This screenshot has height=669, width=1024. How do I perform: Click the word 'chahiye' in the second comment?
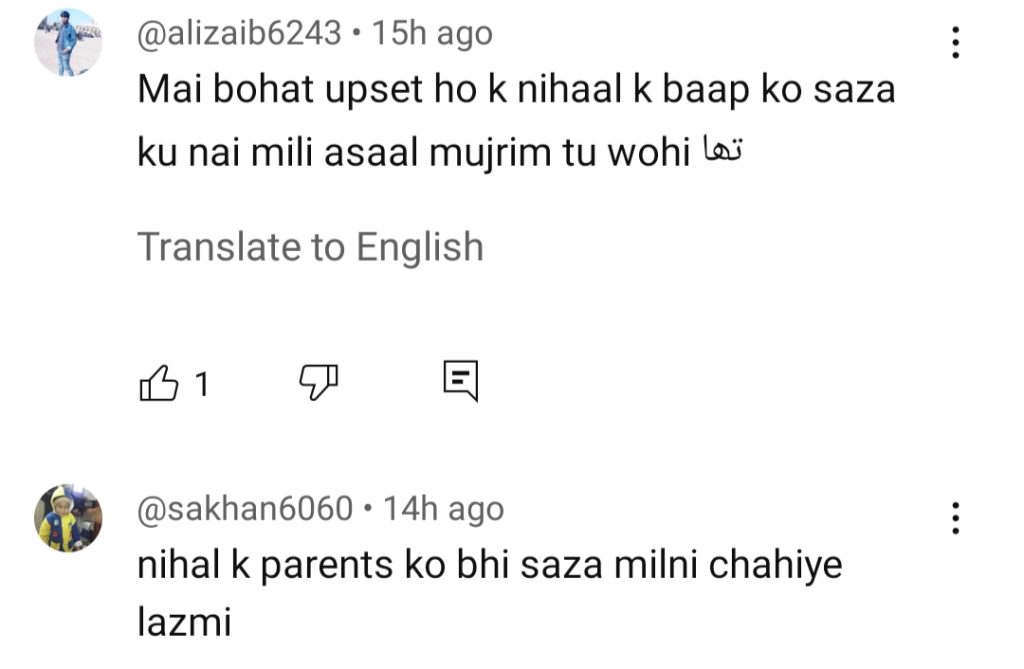(775, 565)
